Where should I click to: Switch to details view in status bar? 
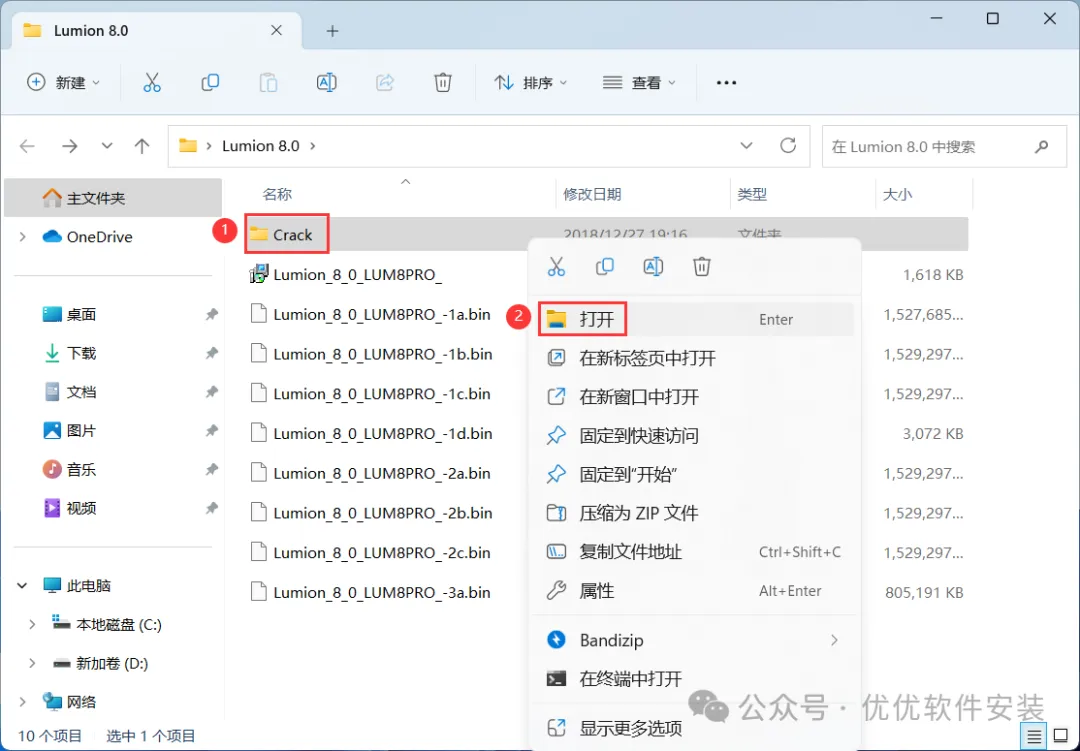click(x=1034, y=737)
